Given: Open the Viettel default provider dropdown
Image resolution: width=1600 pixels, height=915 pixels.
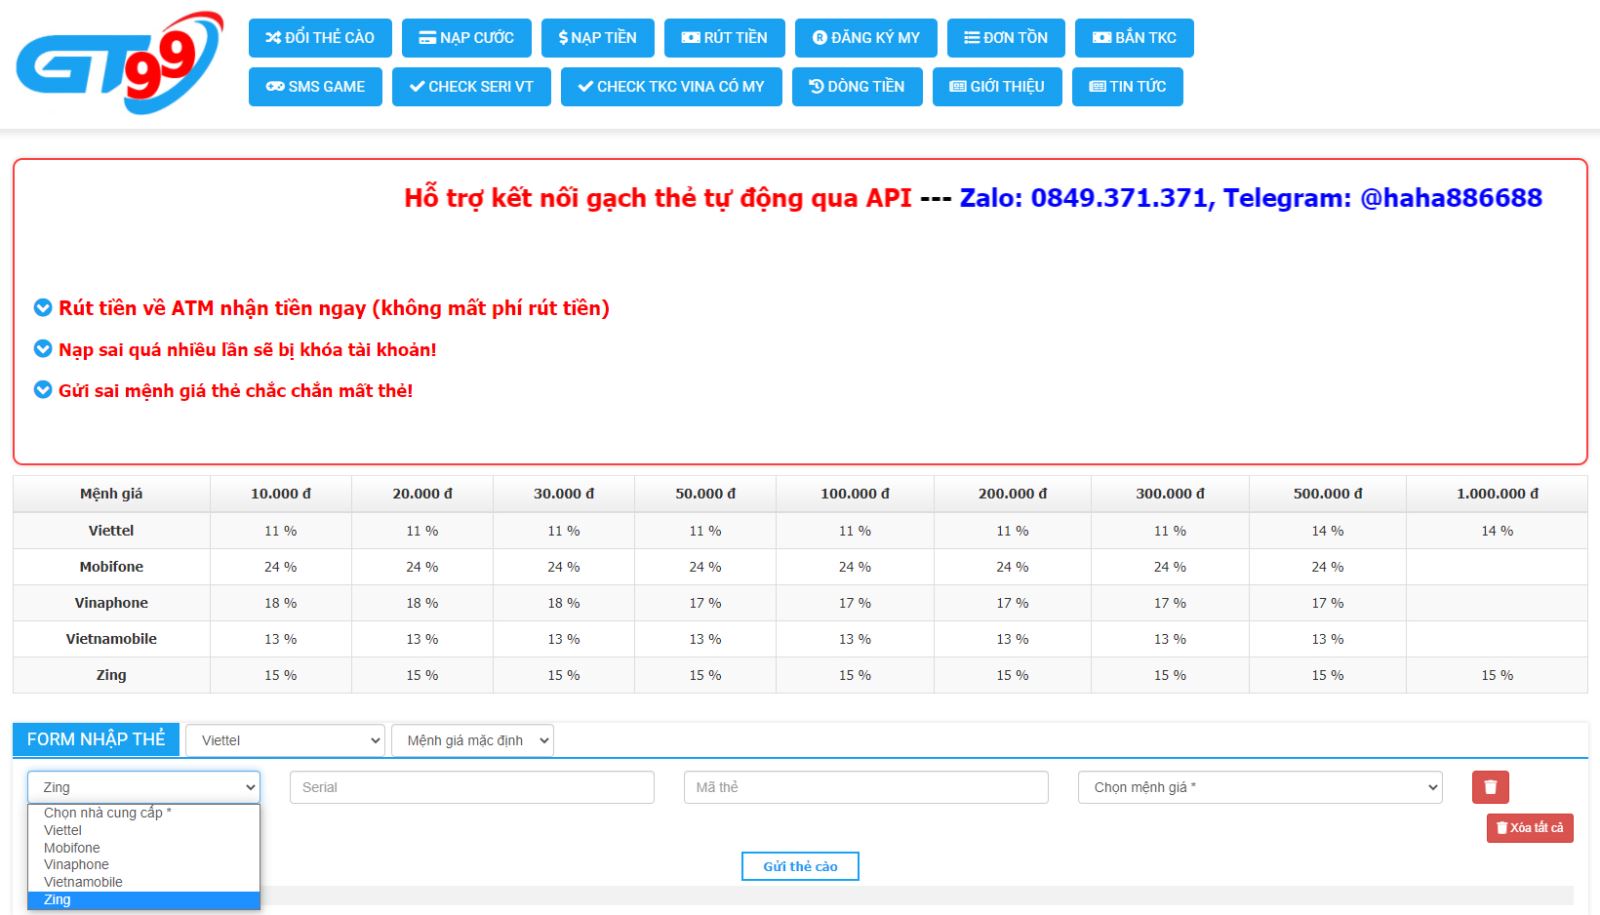Looking at the screenshot, I should tap(285, 740).
